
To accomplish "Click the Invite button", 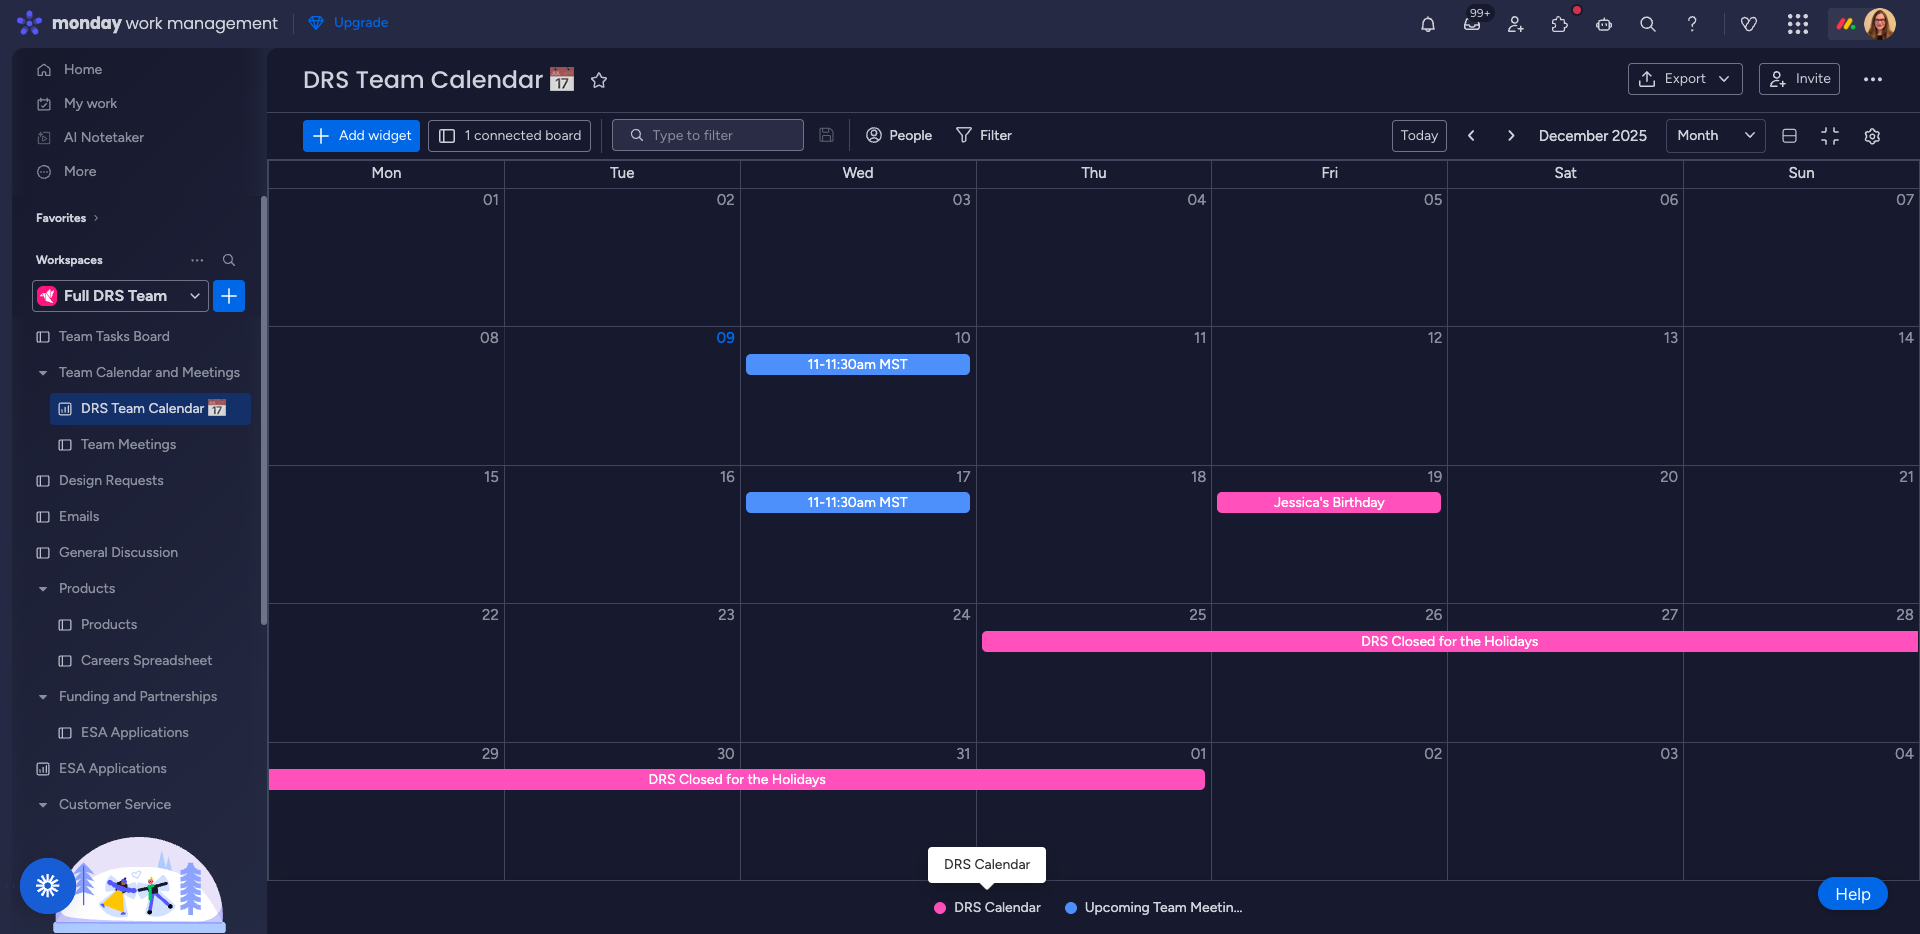I will pyautogui.click(x=1799, y=78).
